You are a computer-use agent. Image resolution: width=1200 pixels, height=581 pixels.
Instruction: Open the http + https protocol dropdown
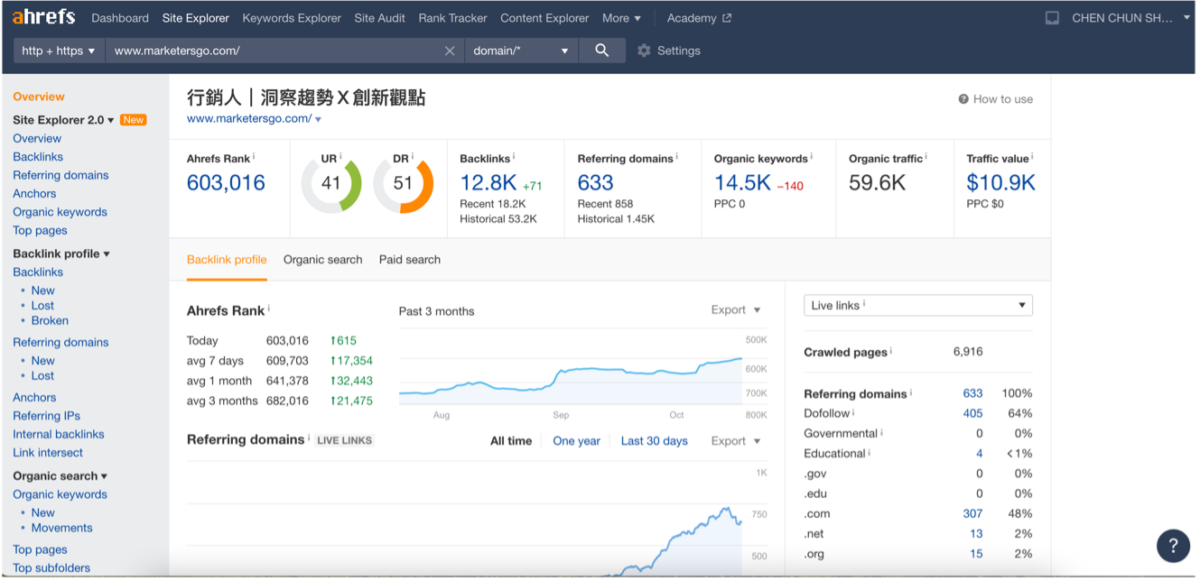pyautogui.click(x=59, y=51)
